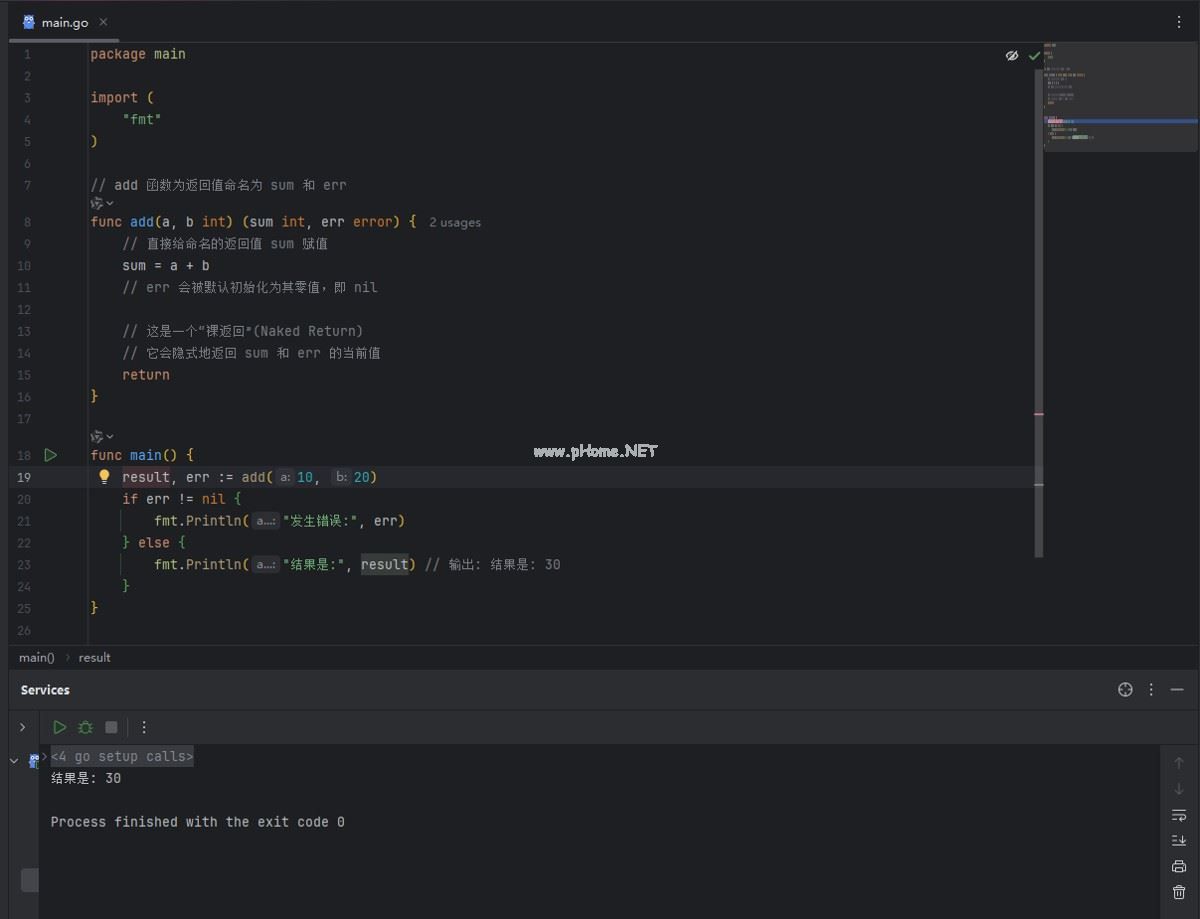Click the run gutter arrow beside func main
Viewport: 1200px width, 919px height.
(50, 455)
